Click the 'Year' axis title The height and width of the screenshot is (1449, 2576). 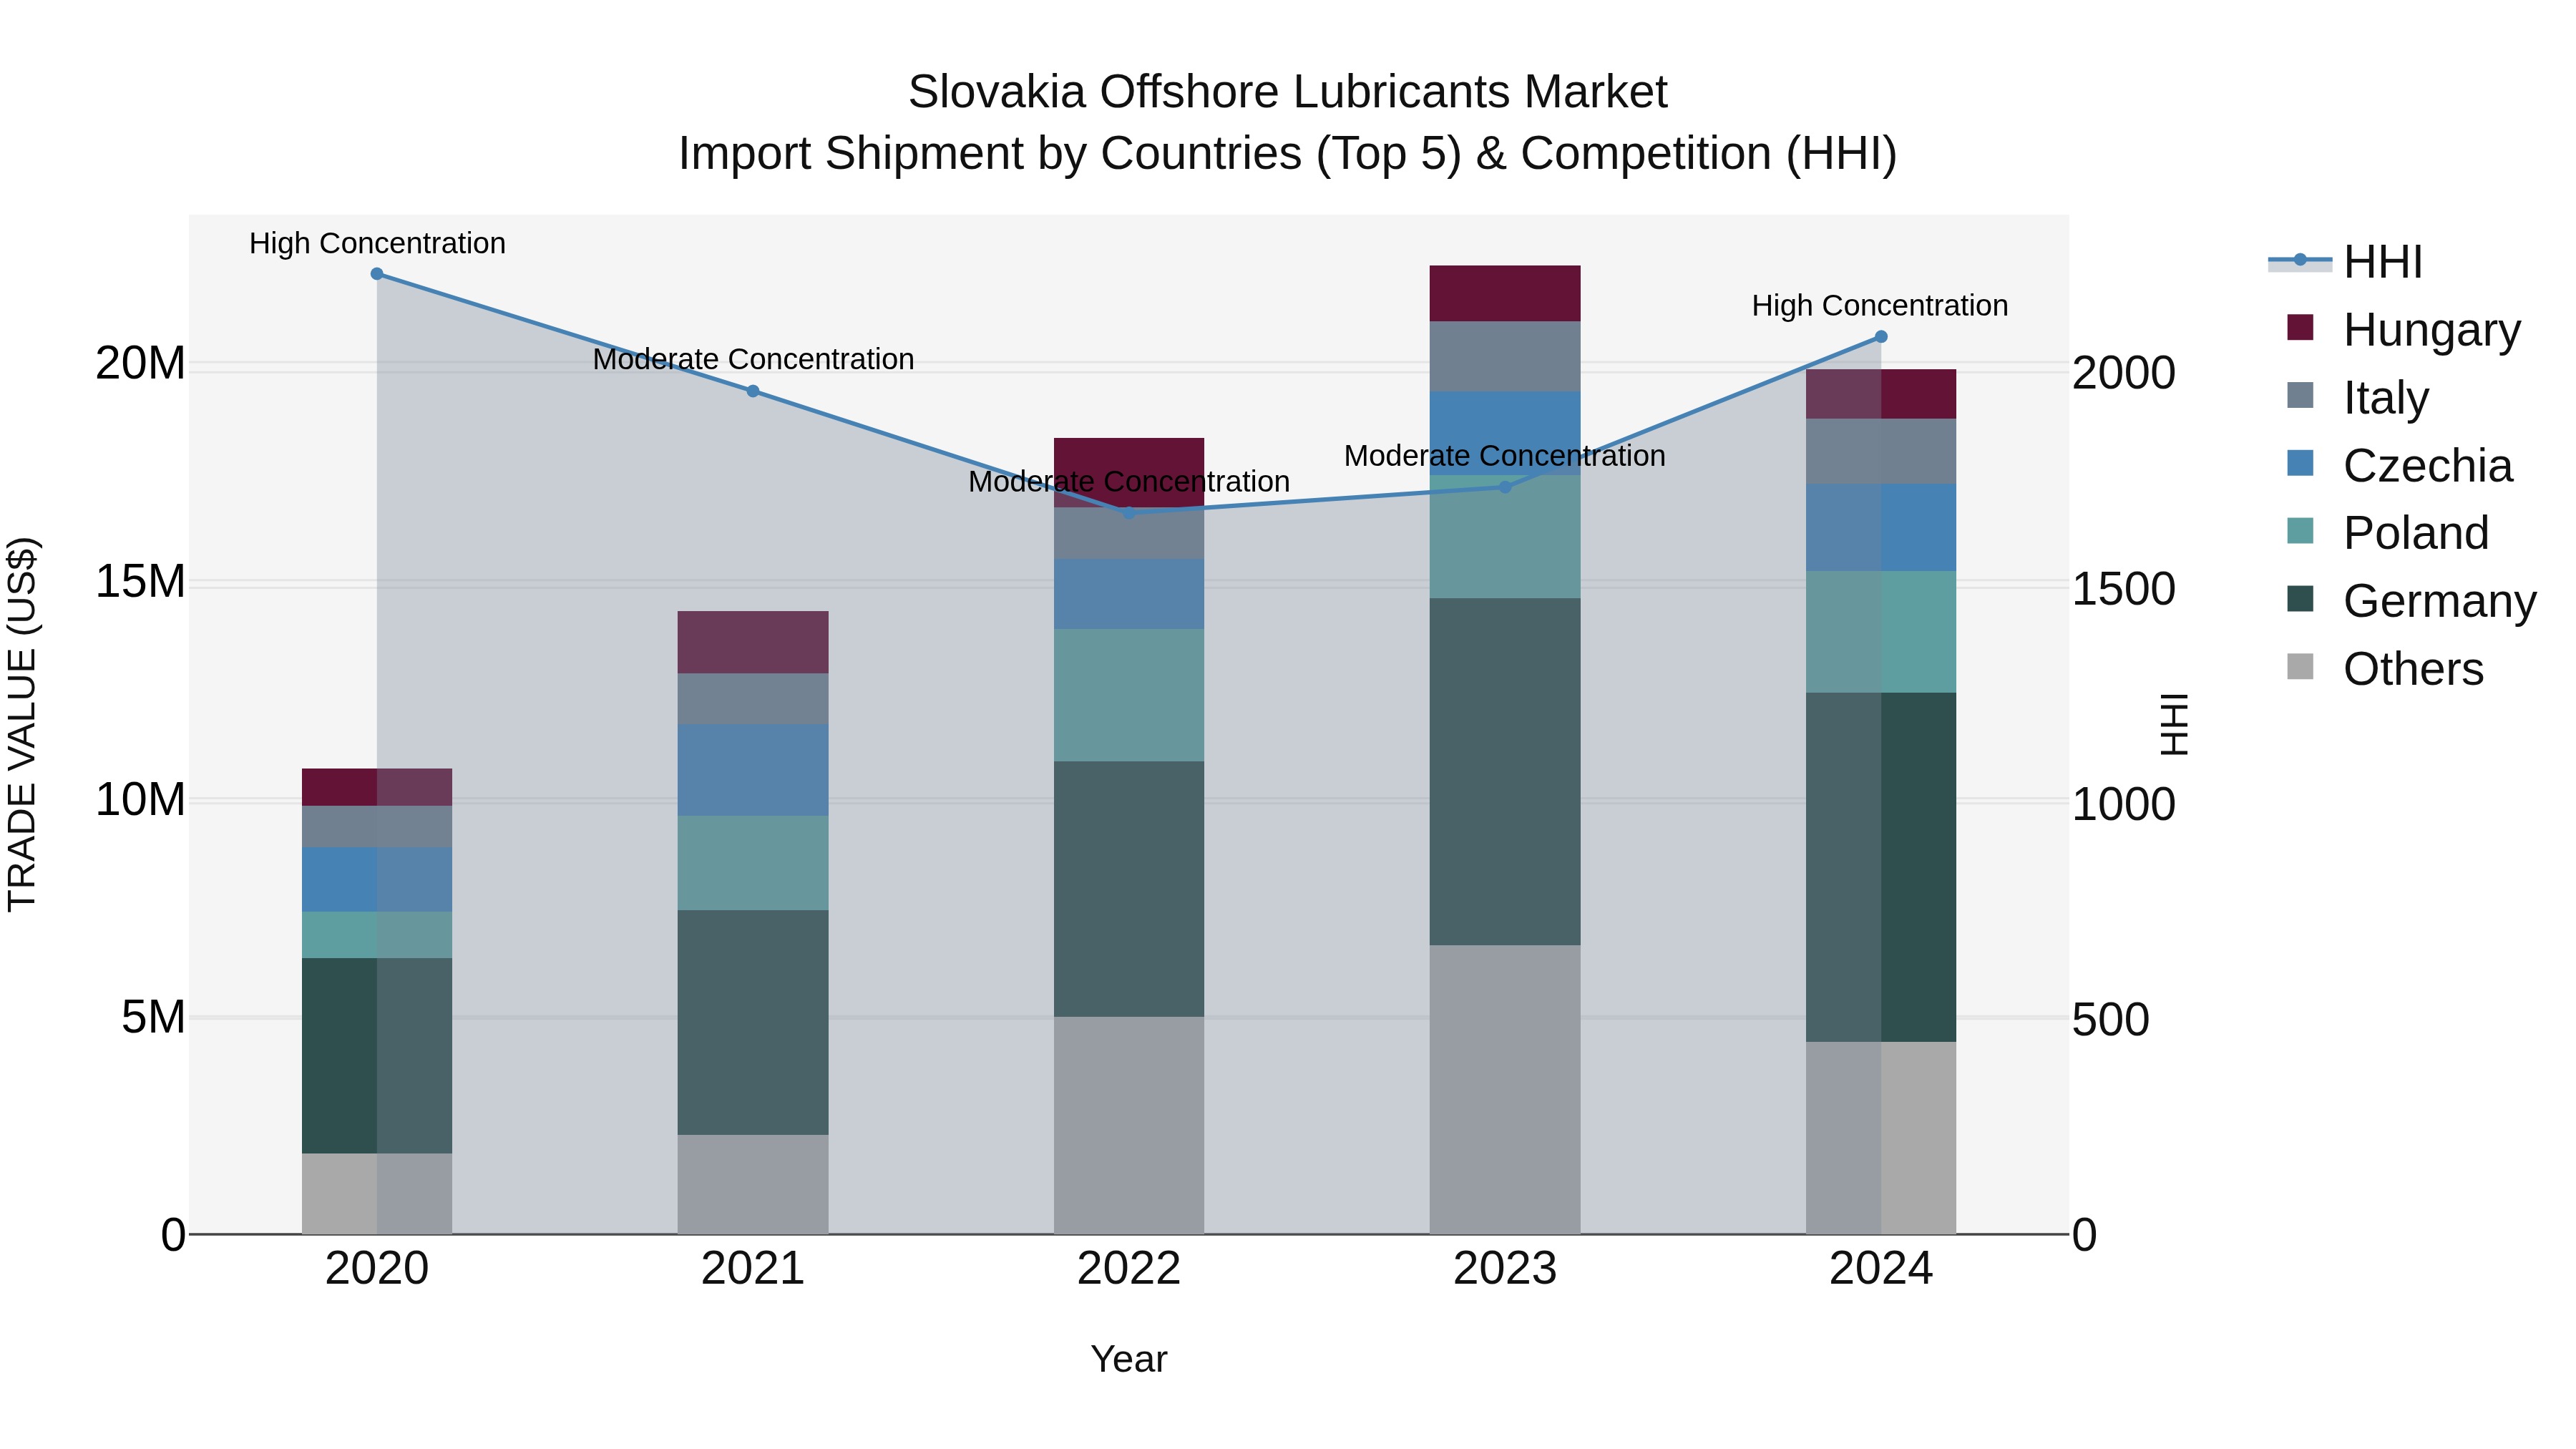tap(1129, 1359)
